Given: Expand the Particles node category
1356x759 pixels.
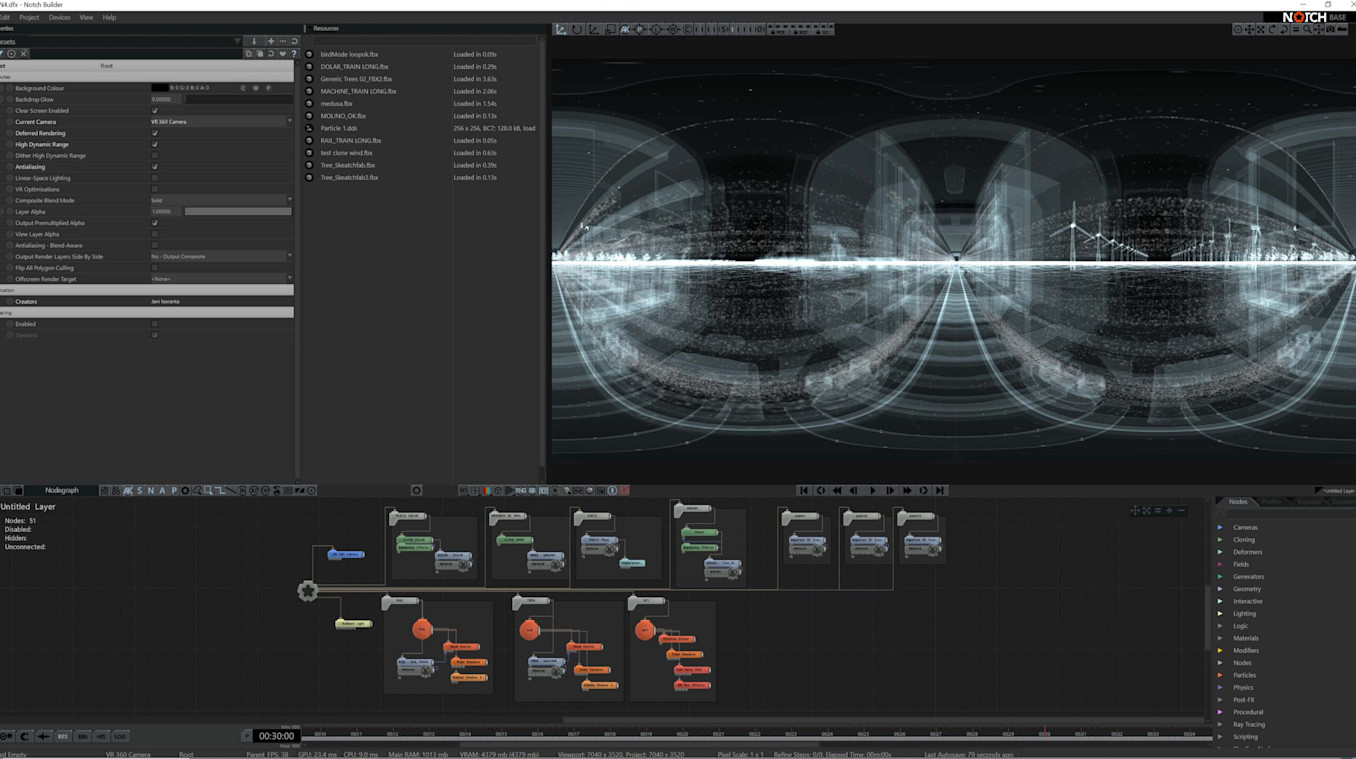Looking at the screenshot, I should (x=1244, y=675).
